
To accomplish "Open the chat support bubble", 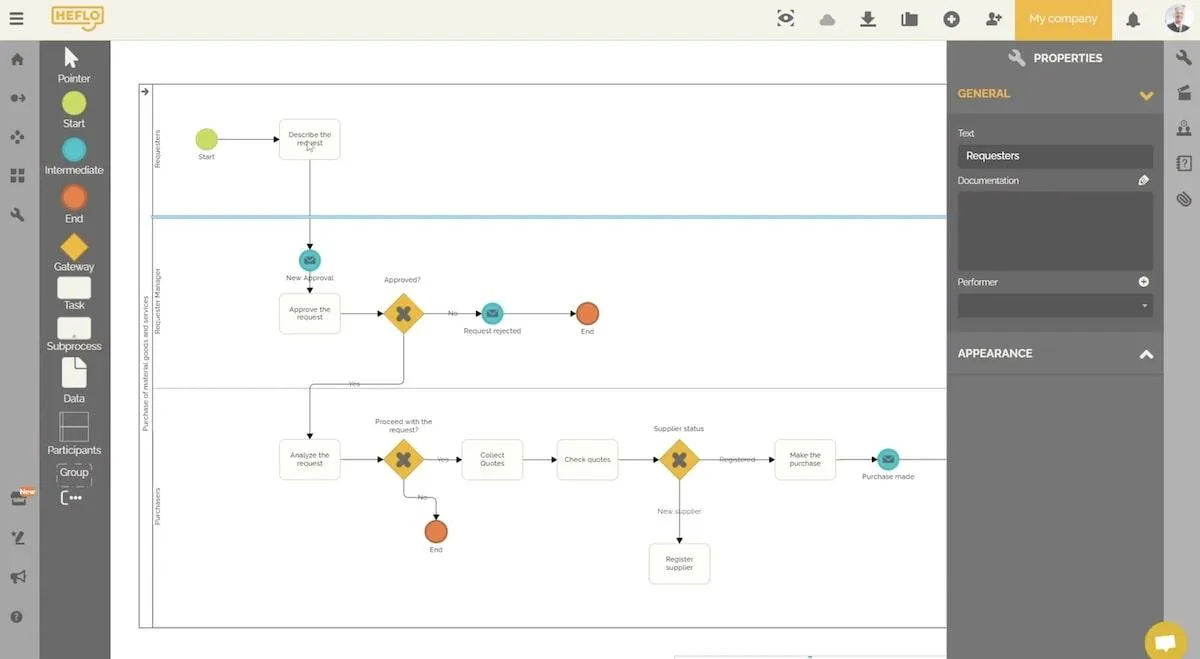I will pyautogui.click(x=1165, y=641).
